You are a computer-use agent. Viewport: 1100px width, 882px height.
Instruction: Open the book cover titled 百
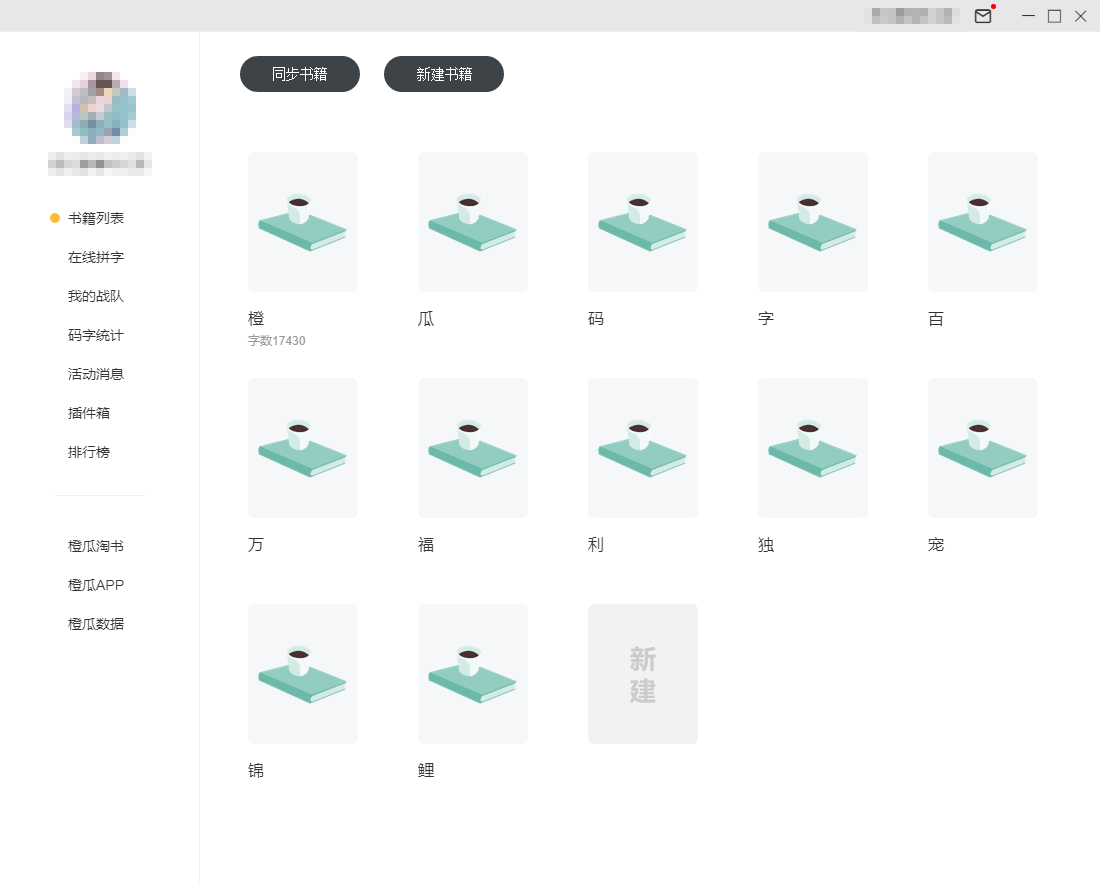click(x=983, y=222)
